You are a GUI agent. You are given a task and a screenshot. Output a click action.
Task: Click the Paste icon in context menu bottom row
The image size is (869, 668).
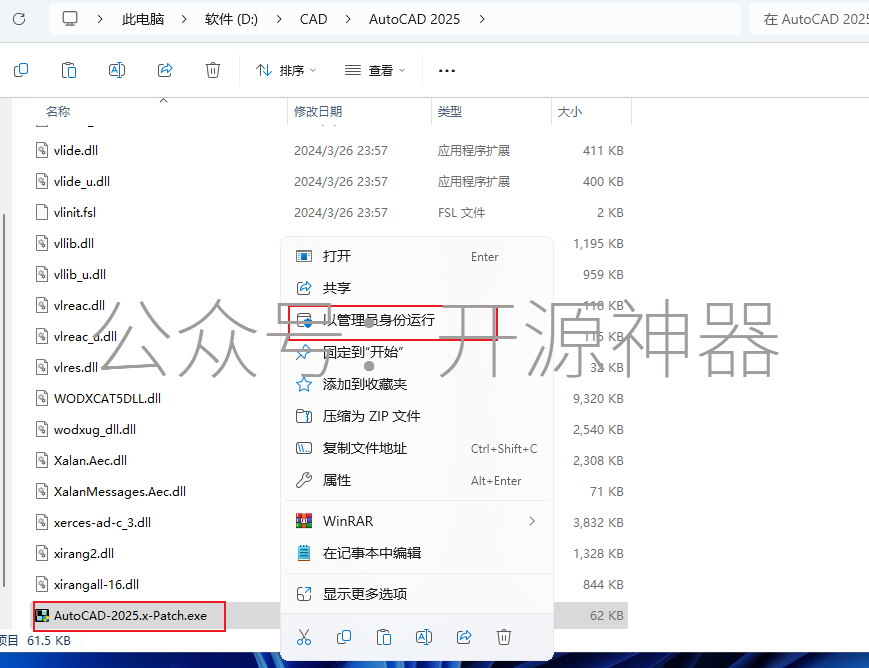point(384,637)
